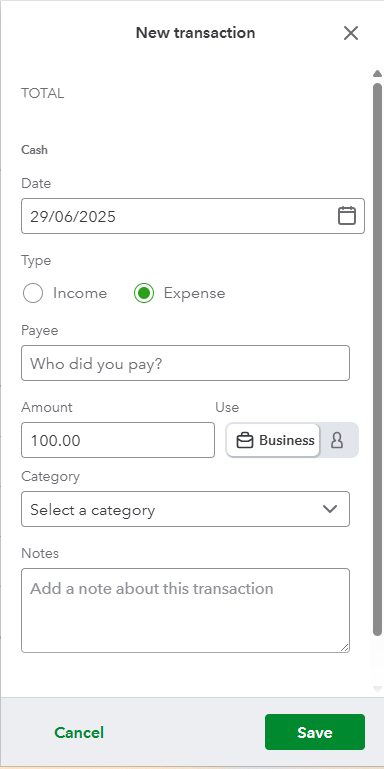Toggle the Business use option
Screen dimensions: 384x769
point(273,440)
